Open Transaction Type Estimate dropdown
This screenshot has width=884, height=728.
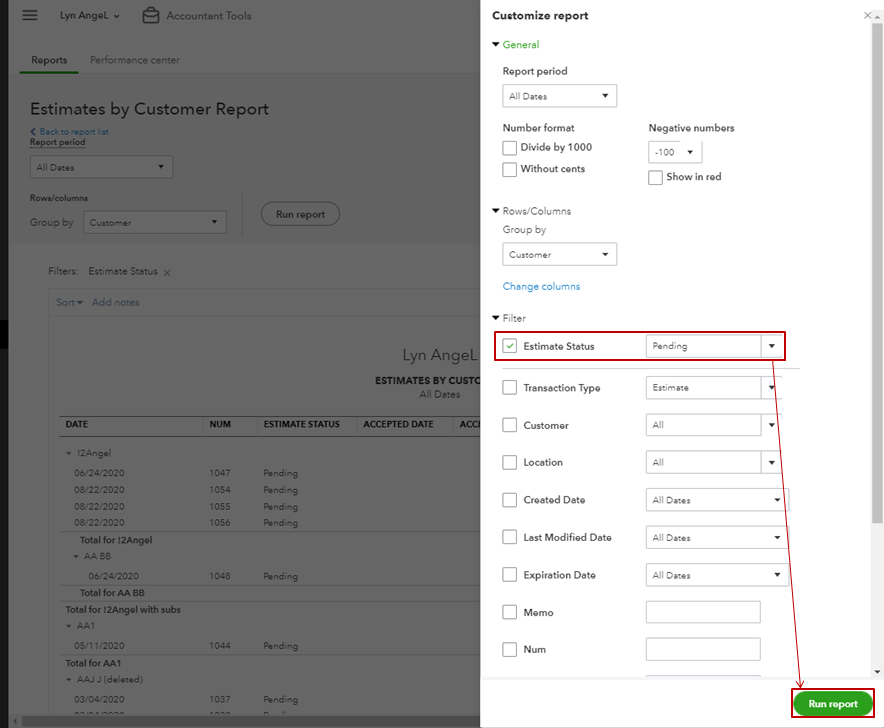click(x=771, y=387)
